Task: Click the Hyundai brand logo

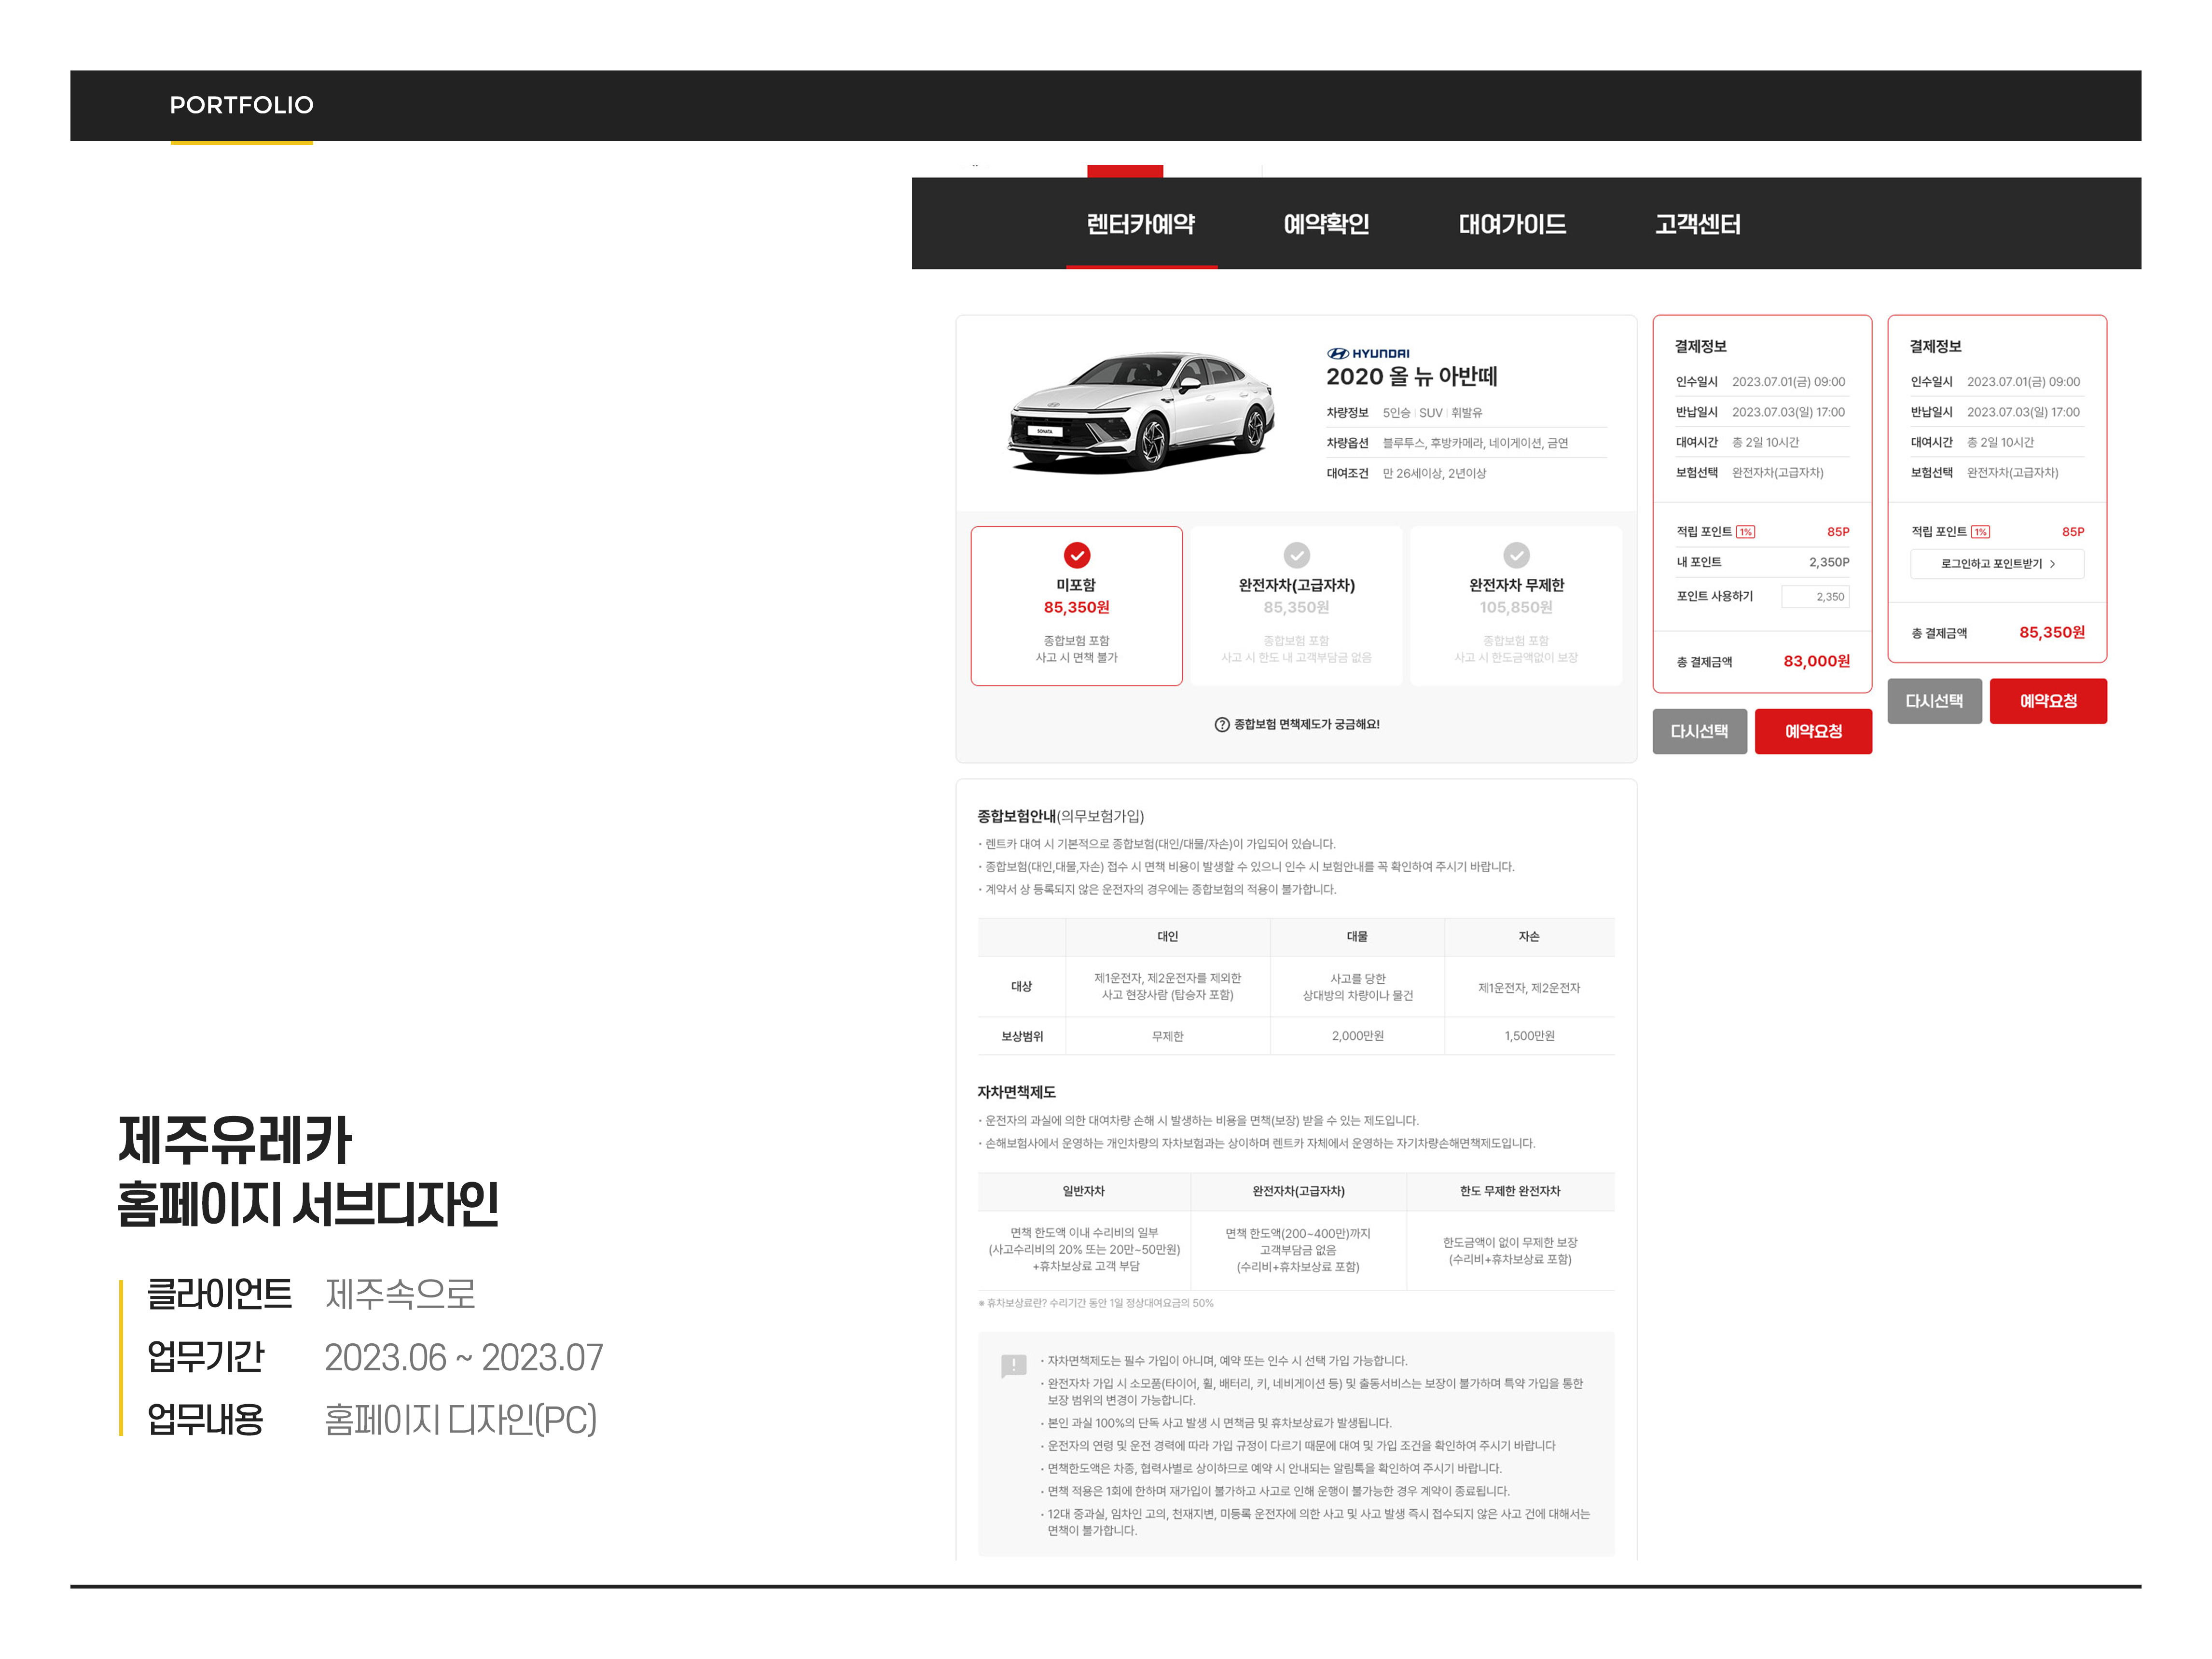Action: (1368, 353)
